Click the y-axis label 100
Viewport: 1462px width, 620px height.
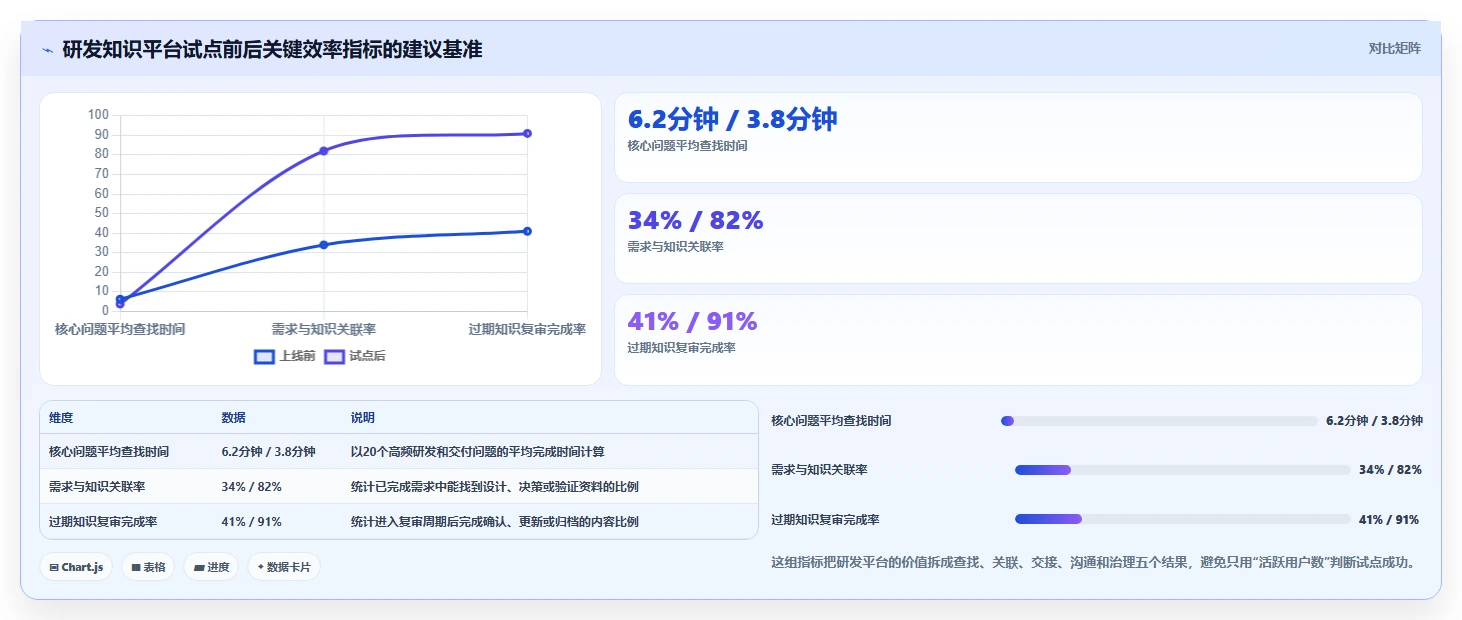coord(98,115)
